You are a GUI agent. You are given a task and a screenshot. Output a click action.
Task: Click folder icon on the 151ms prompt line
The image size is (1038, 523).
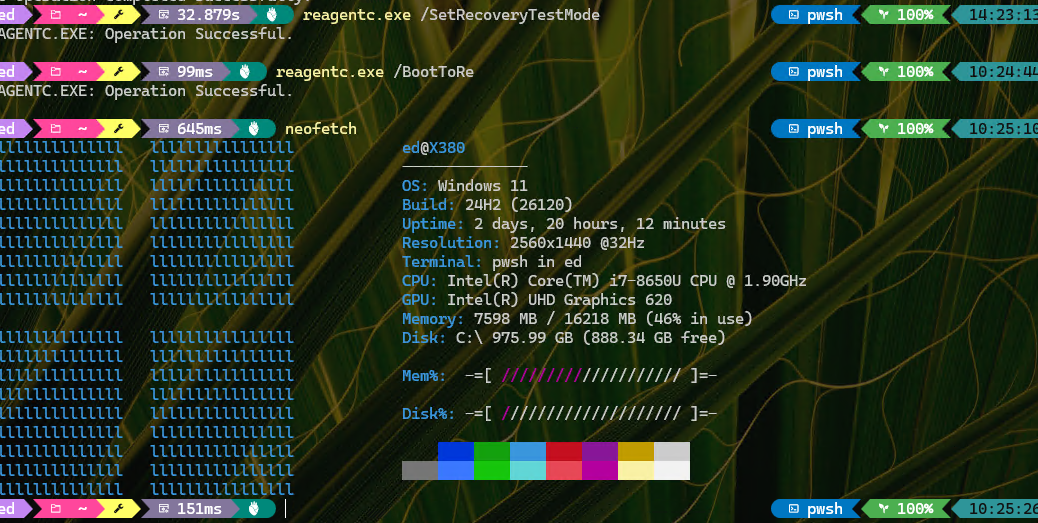56,508
